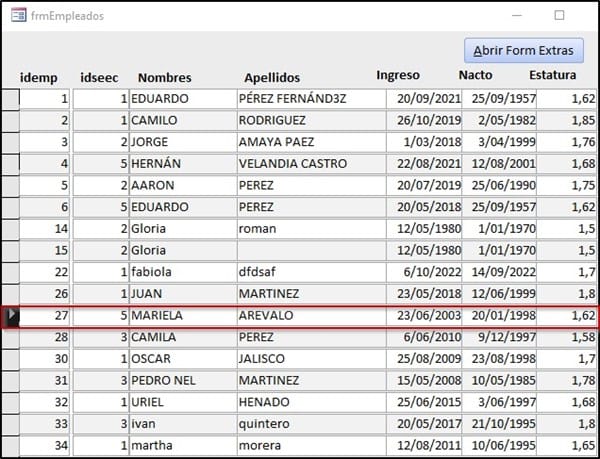This screenshot has height=459, width=600.
Task: Click the frmEmpleados form icon in title bar
Action: [x=17, y=16]
